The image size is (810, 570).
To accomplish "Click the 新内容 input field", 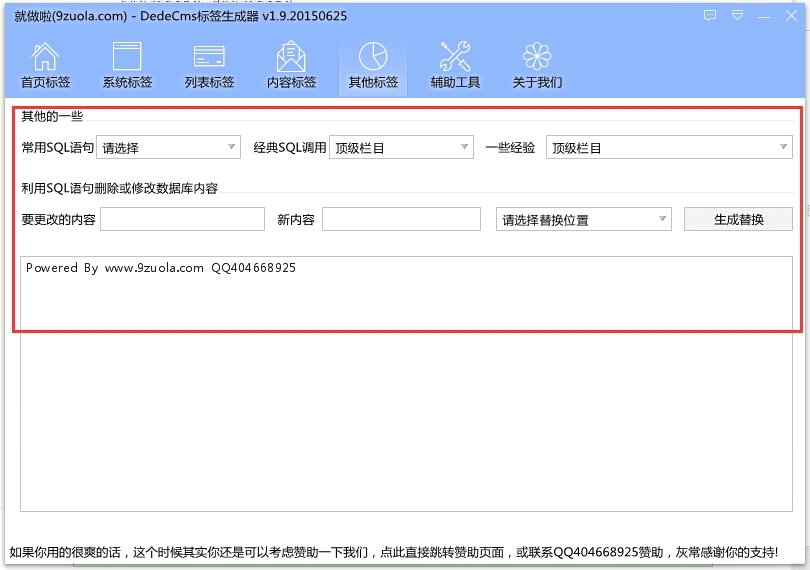I will (x=401, y=219).
